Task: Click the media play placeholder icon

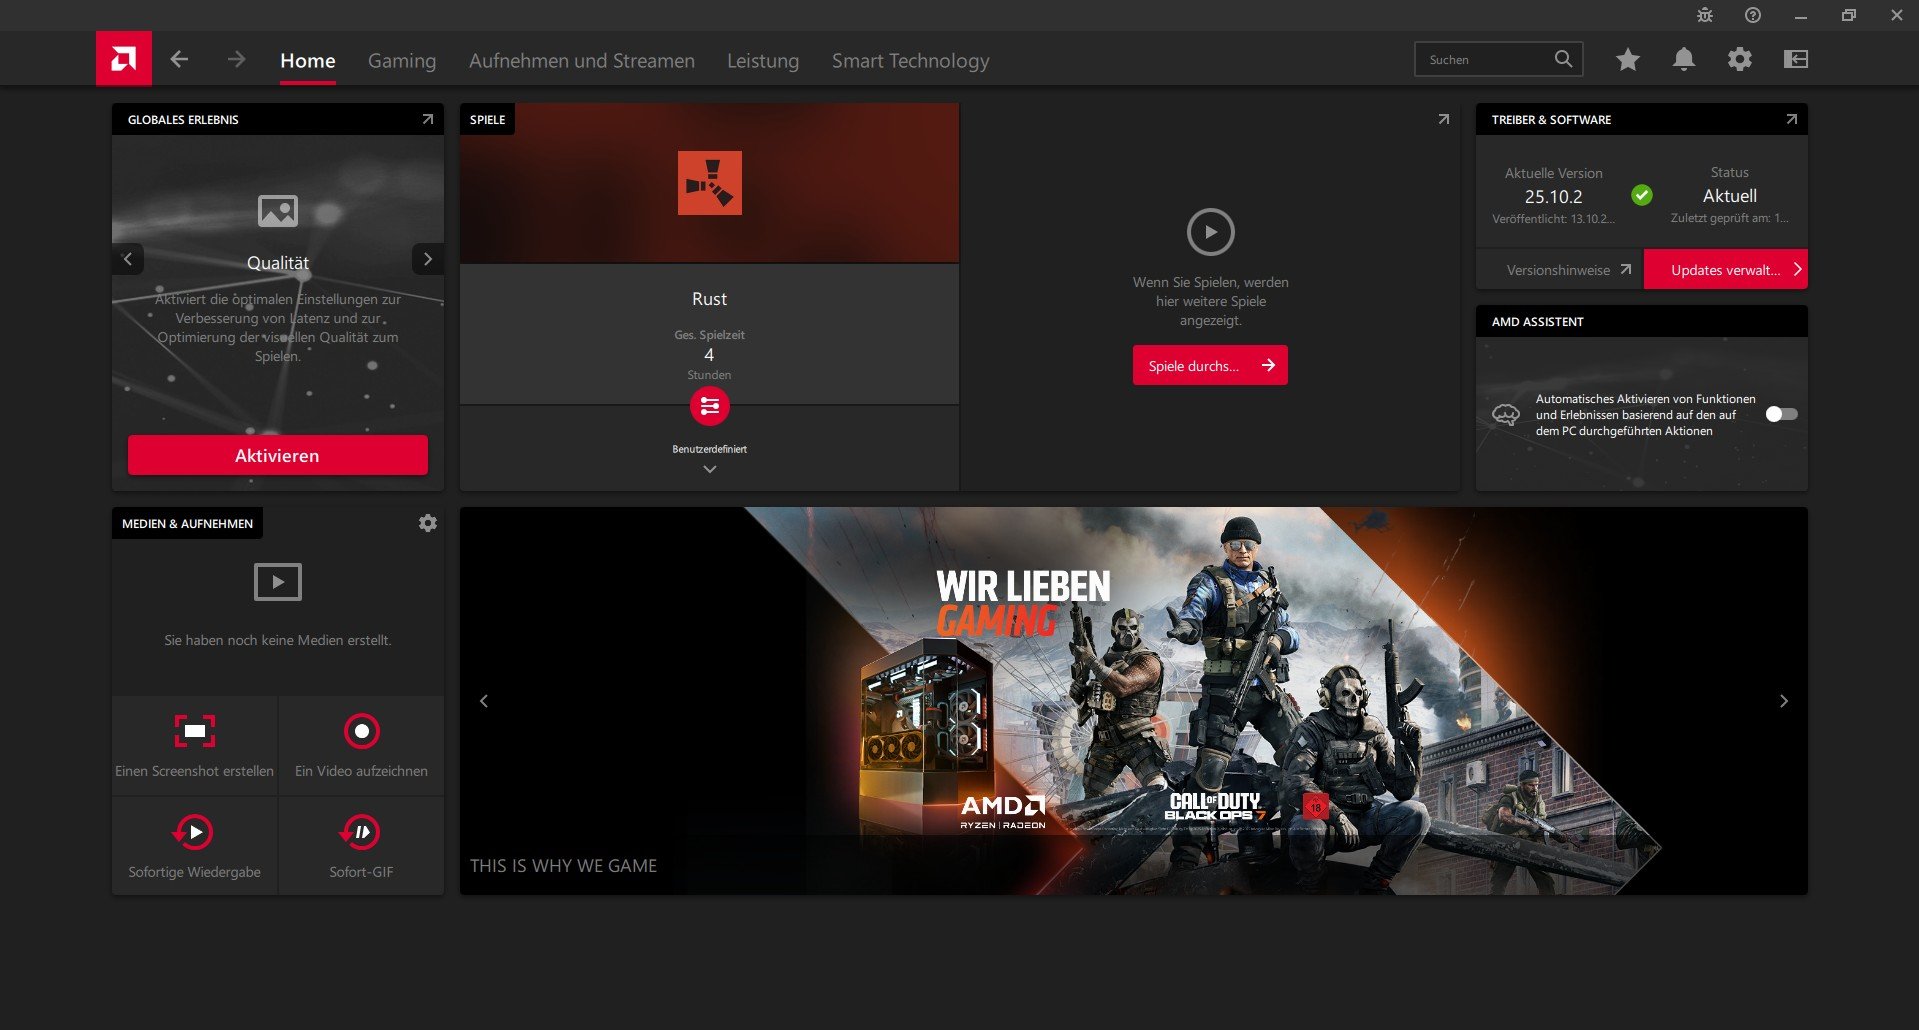Action: point(278,582)
